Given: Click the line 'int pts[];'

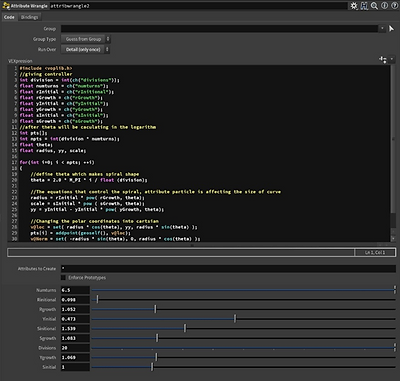Looking at the screenshot, I should (33, 133).
